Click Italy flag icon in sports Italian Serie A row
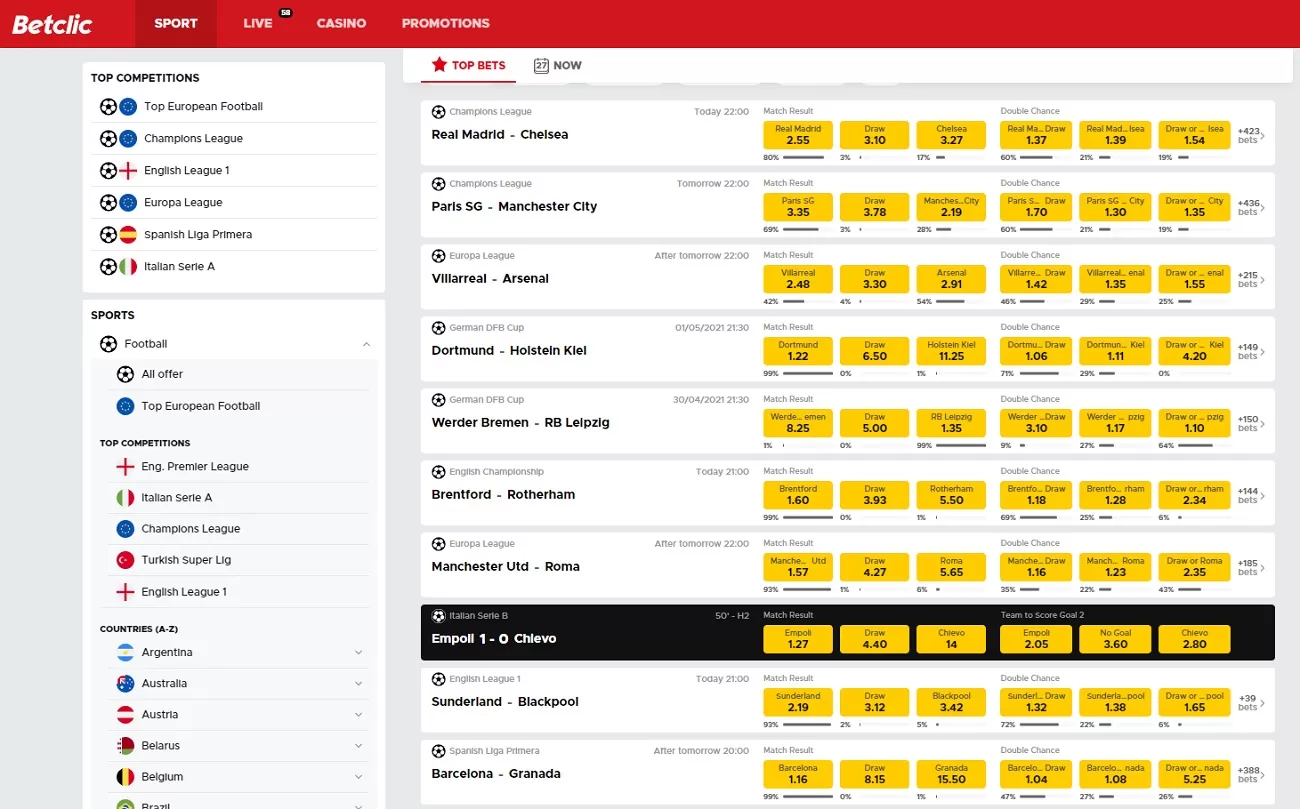This screenshot has height=809, width=1300. point(125,497)
